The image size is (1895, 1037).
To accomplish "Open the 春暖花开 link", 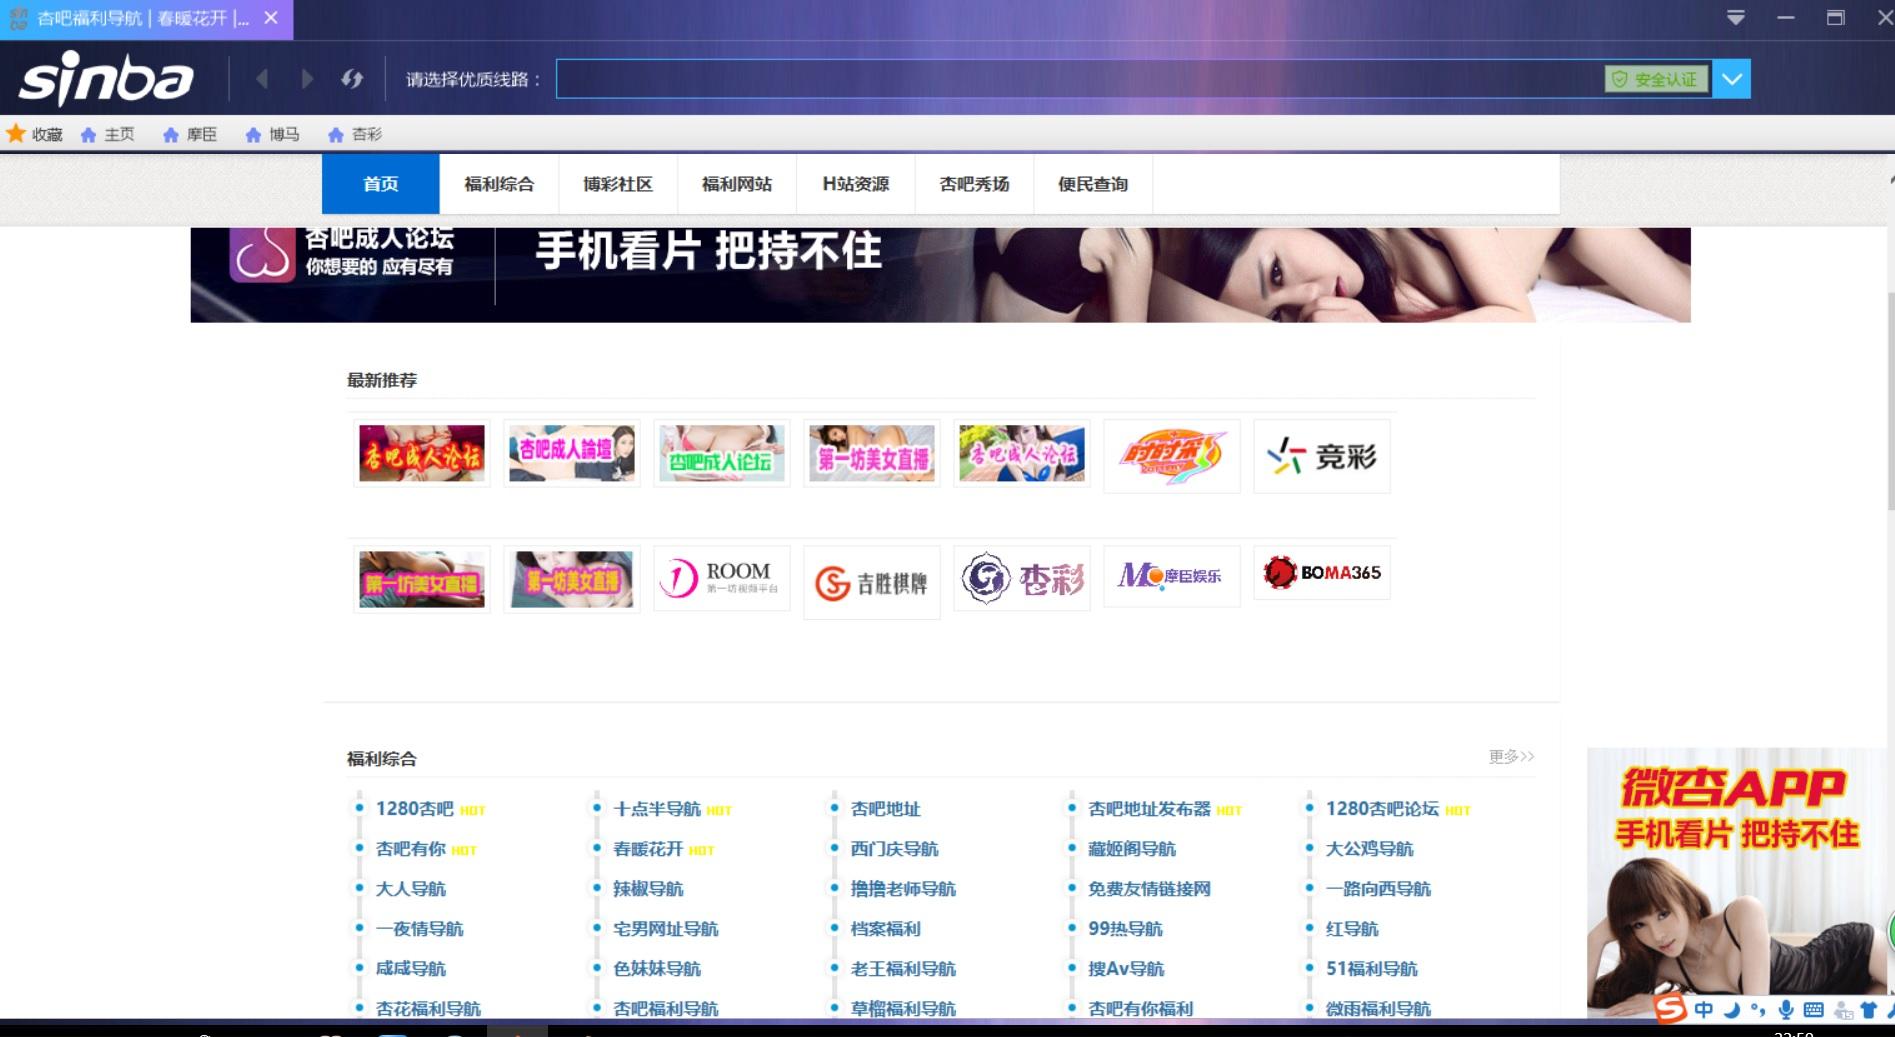I will (x=655, y=849).
